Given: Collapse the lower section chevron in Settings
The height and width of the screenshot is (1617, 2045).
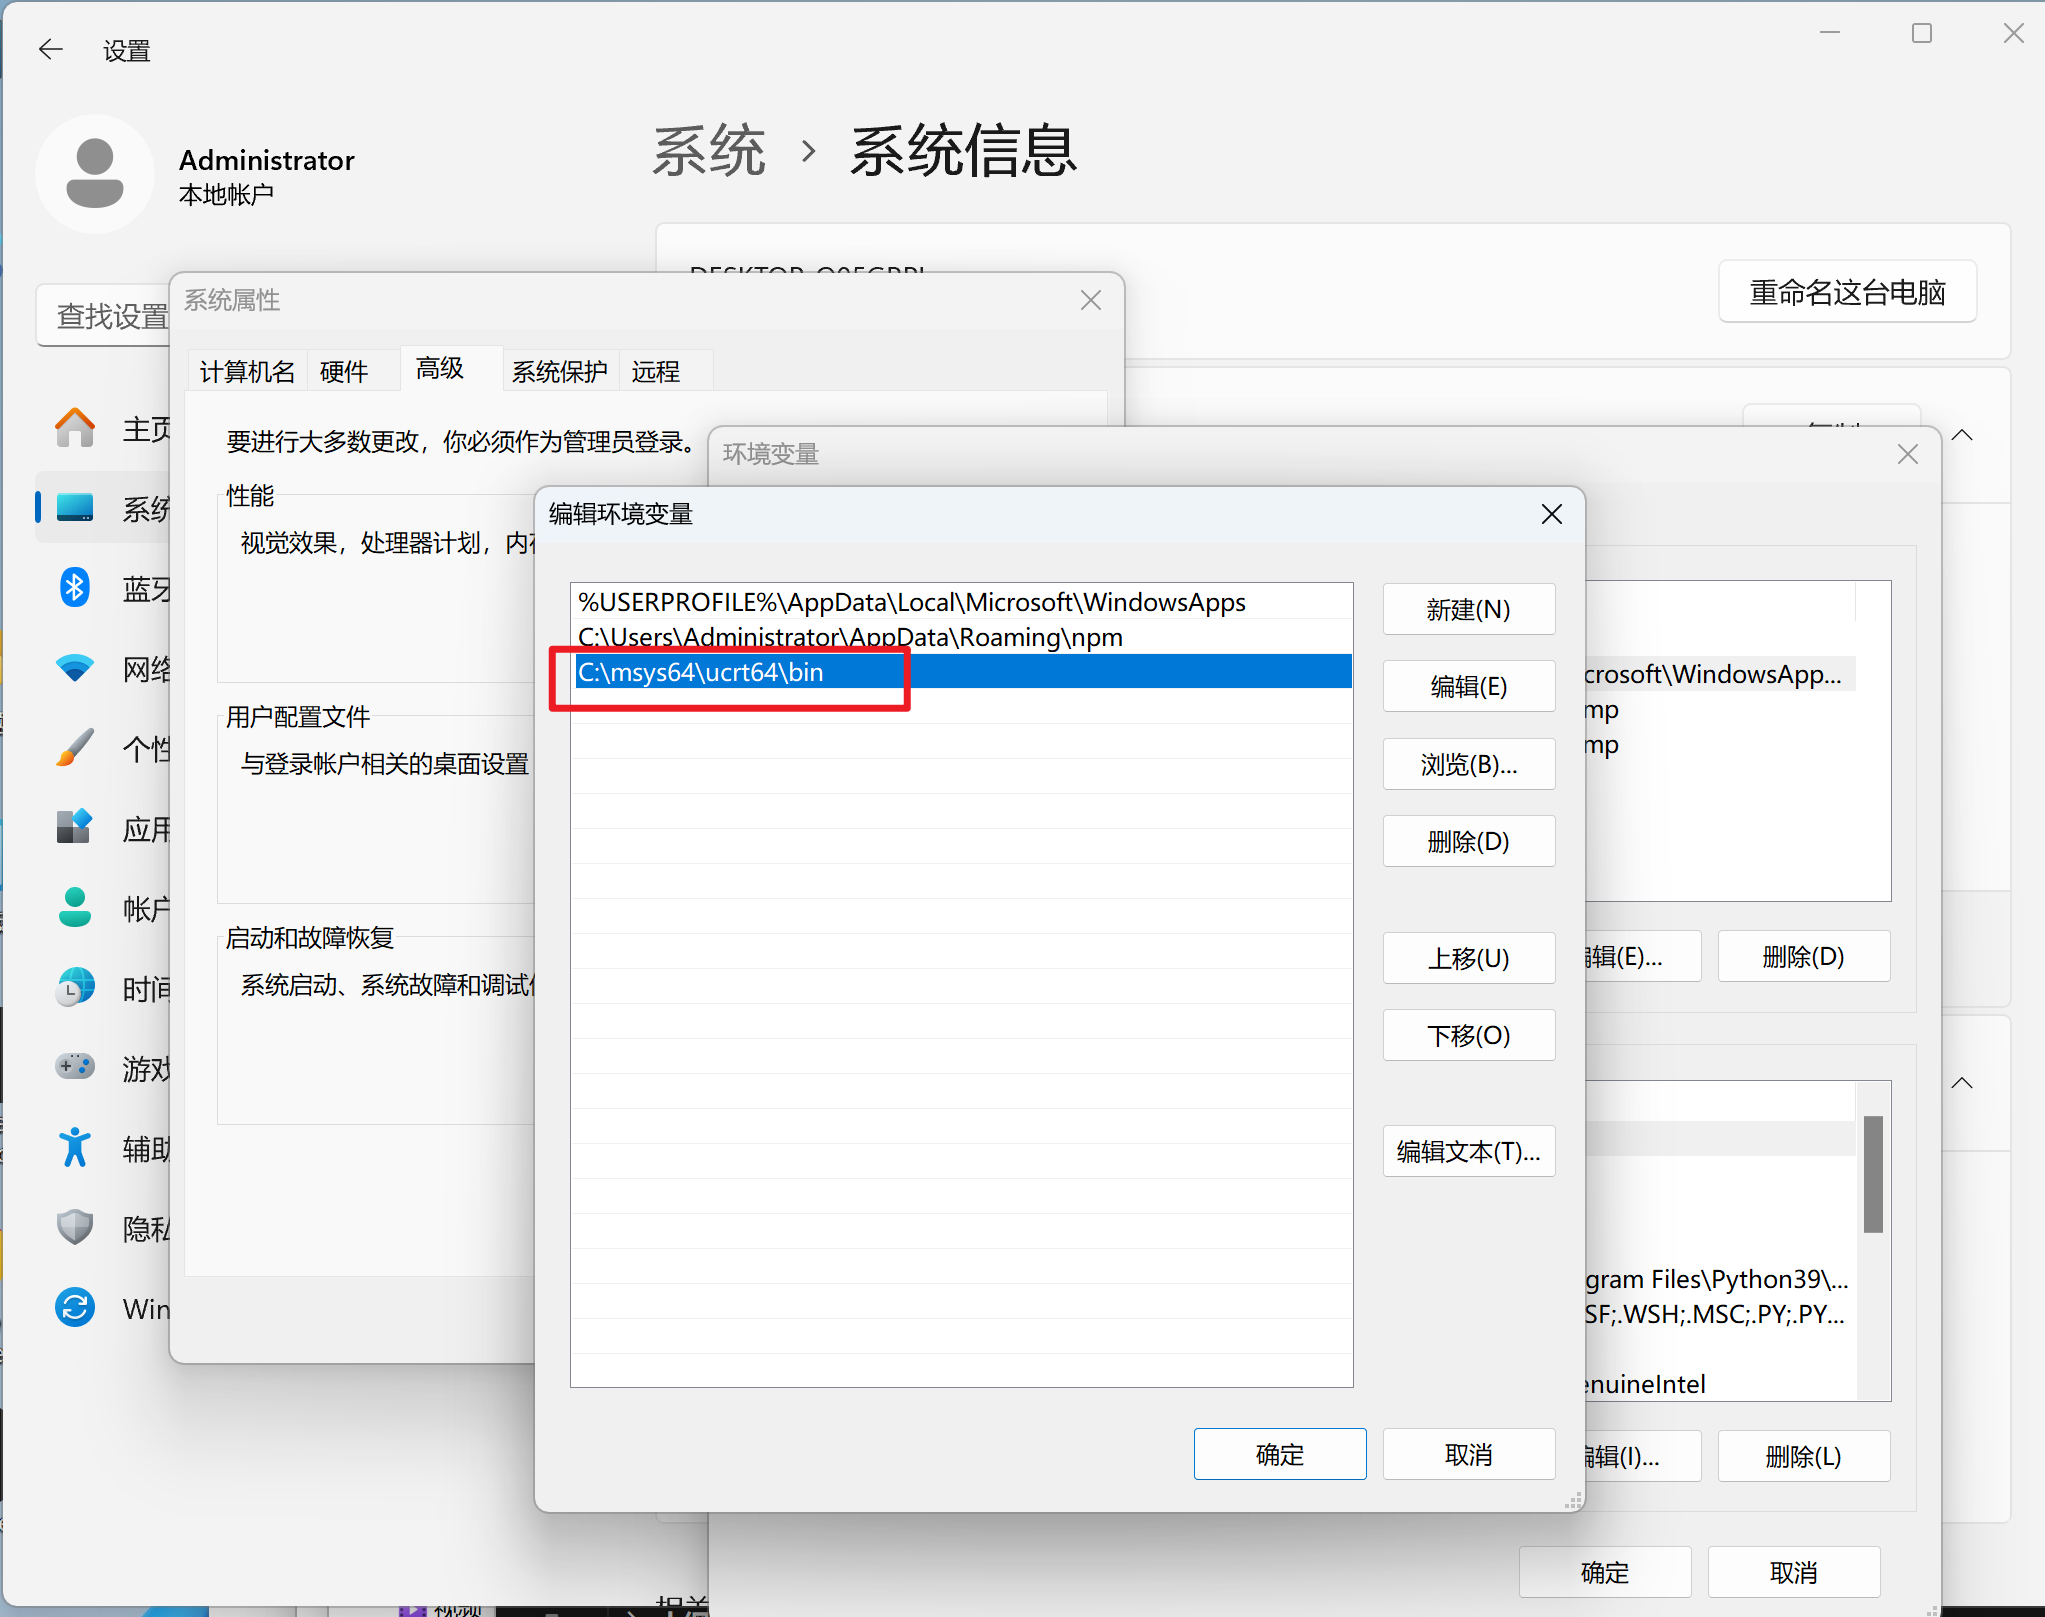Looking at the screenshot, I should (x=1963, y=1083).
